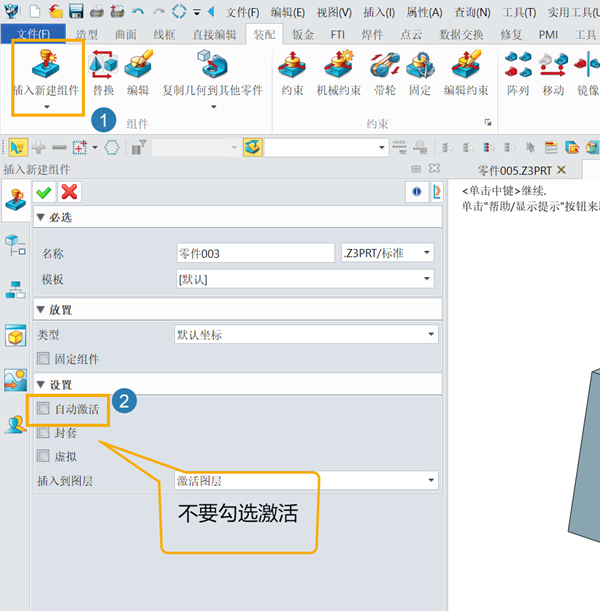The image size is (600, 611).
Task: Open the hierarchy structure sidebar icon
Action: (16, 290)
